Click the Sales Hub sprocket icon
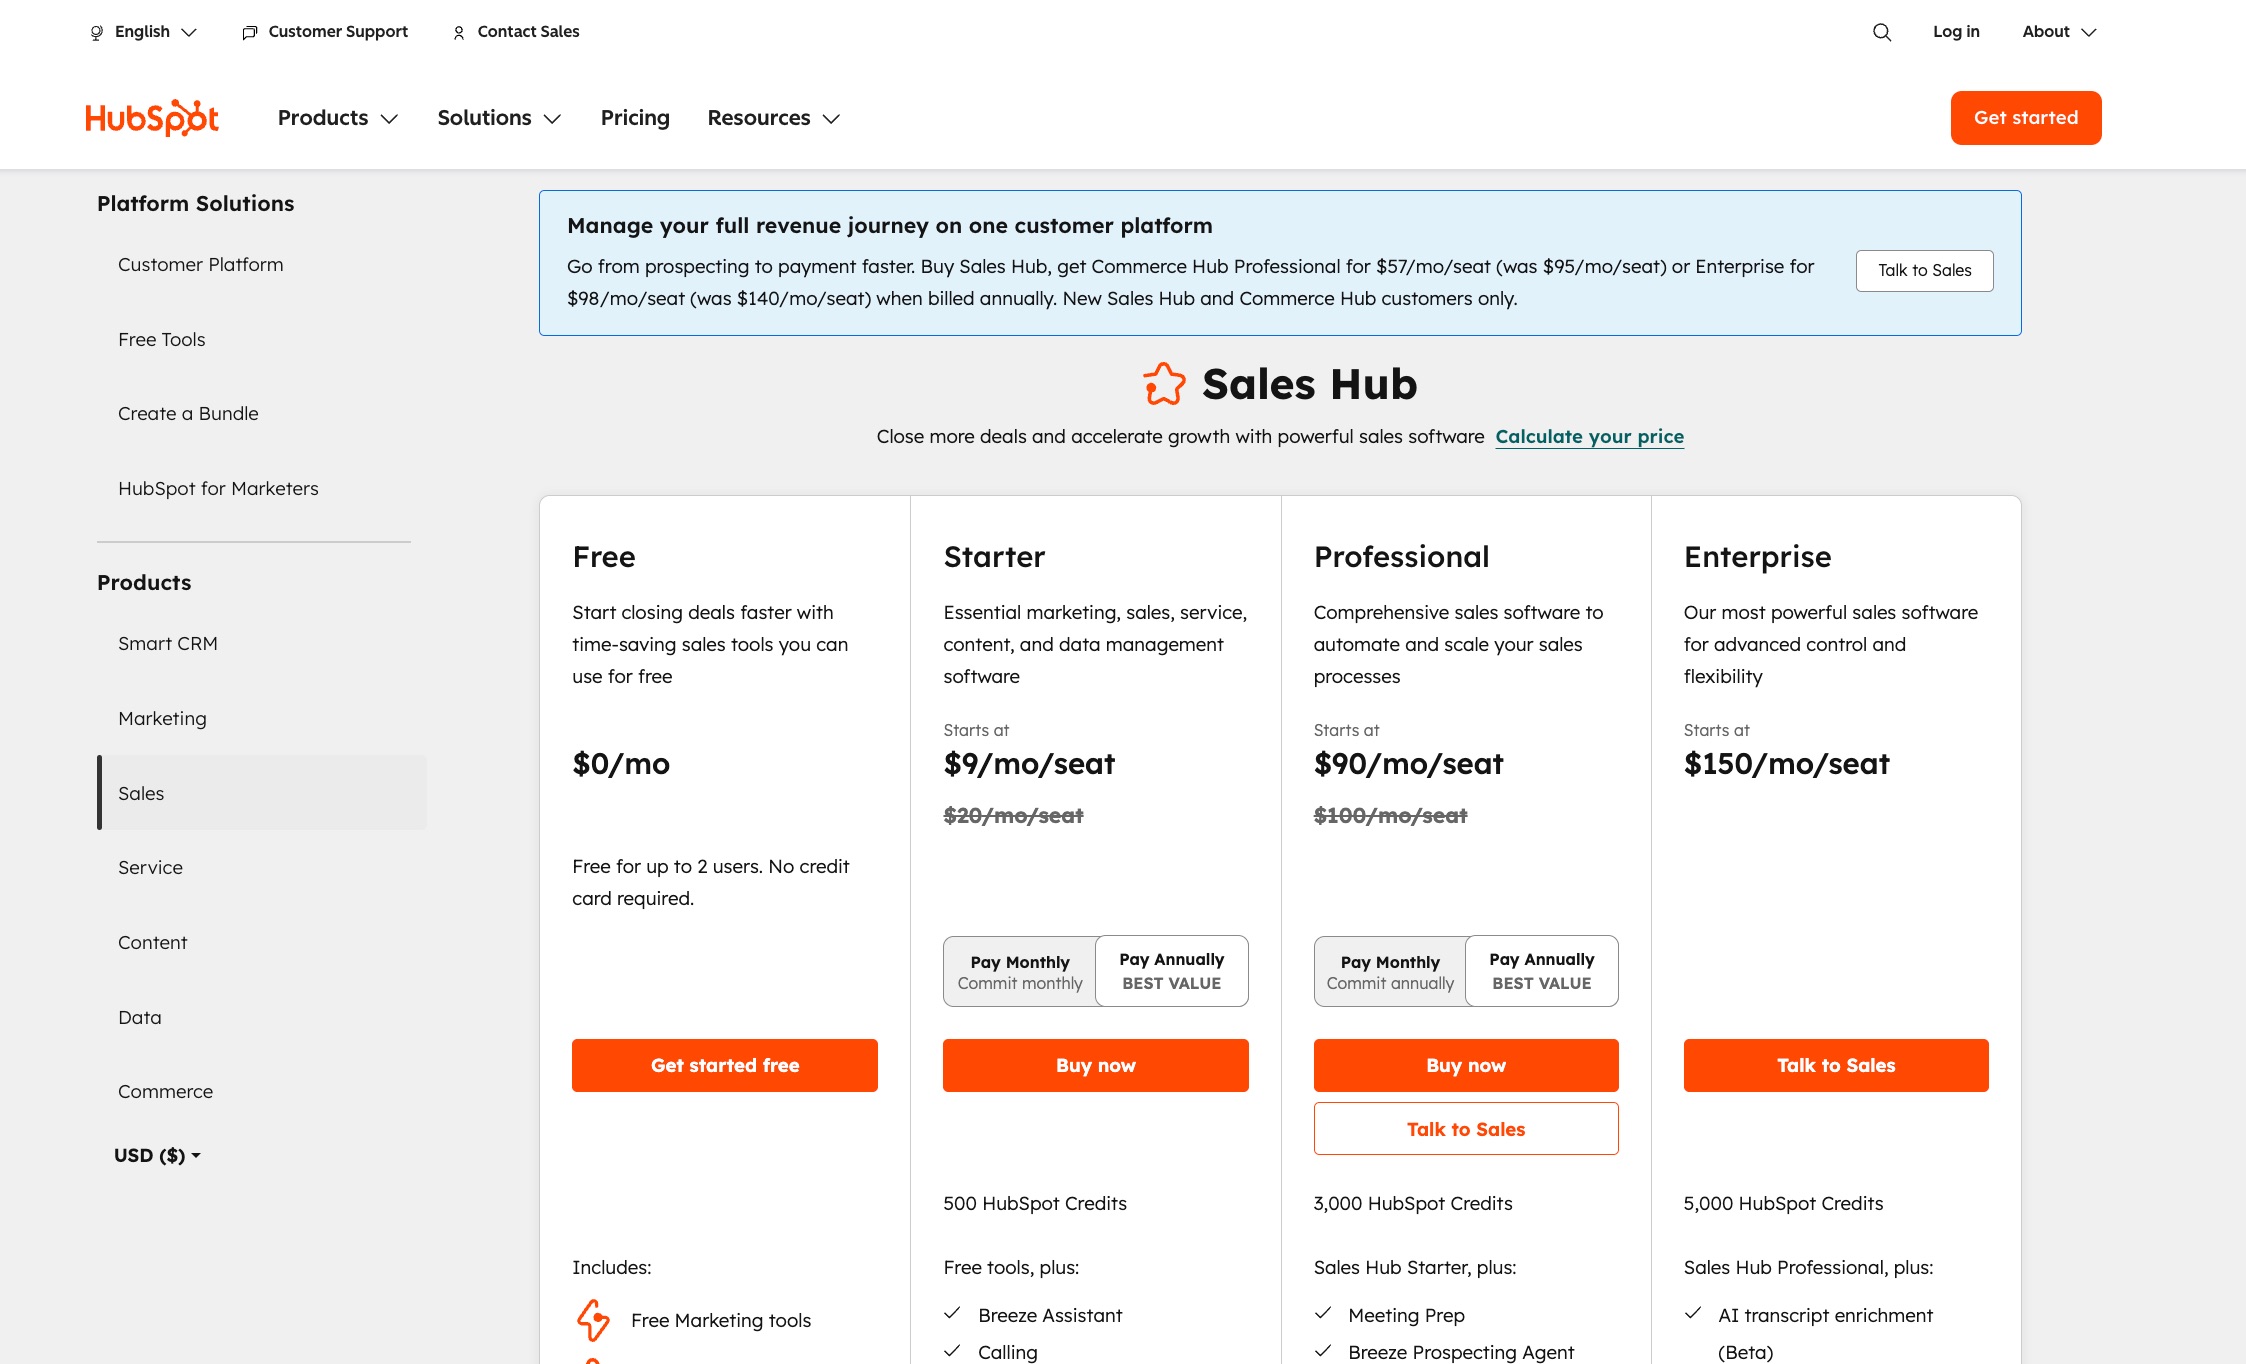The width and height of the screenshot is (2246, 1364). 1164,383
